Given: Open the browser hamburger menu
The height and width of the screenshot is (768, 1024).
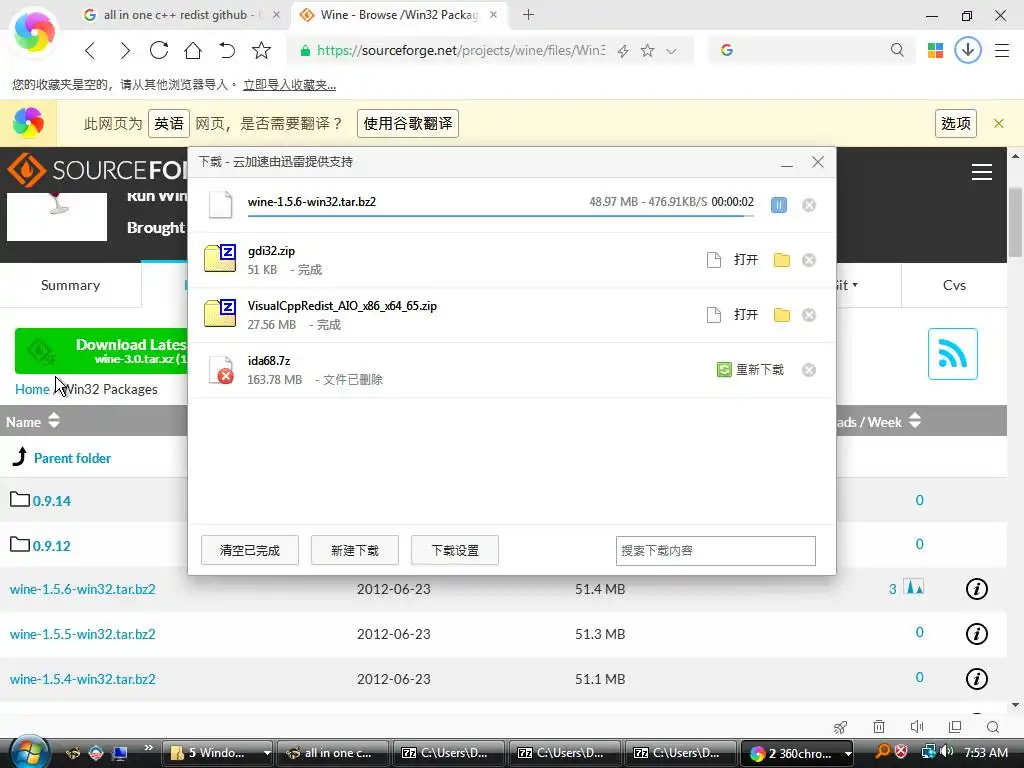Looking at the screenshot, I should [x=1002, y=50].
